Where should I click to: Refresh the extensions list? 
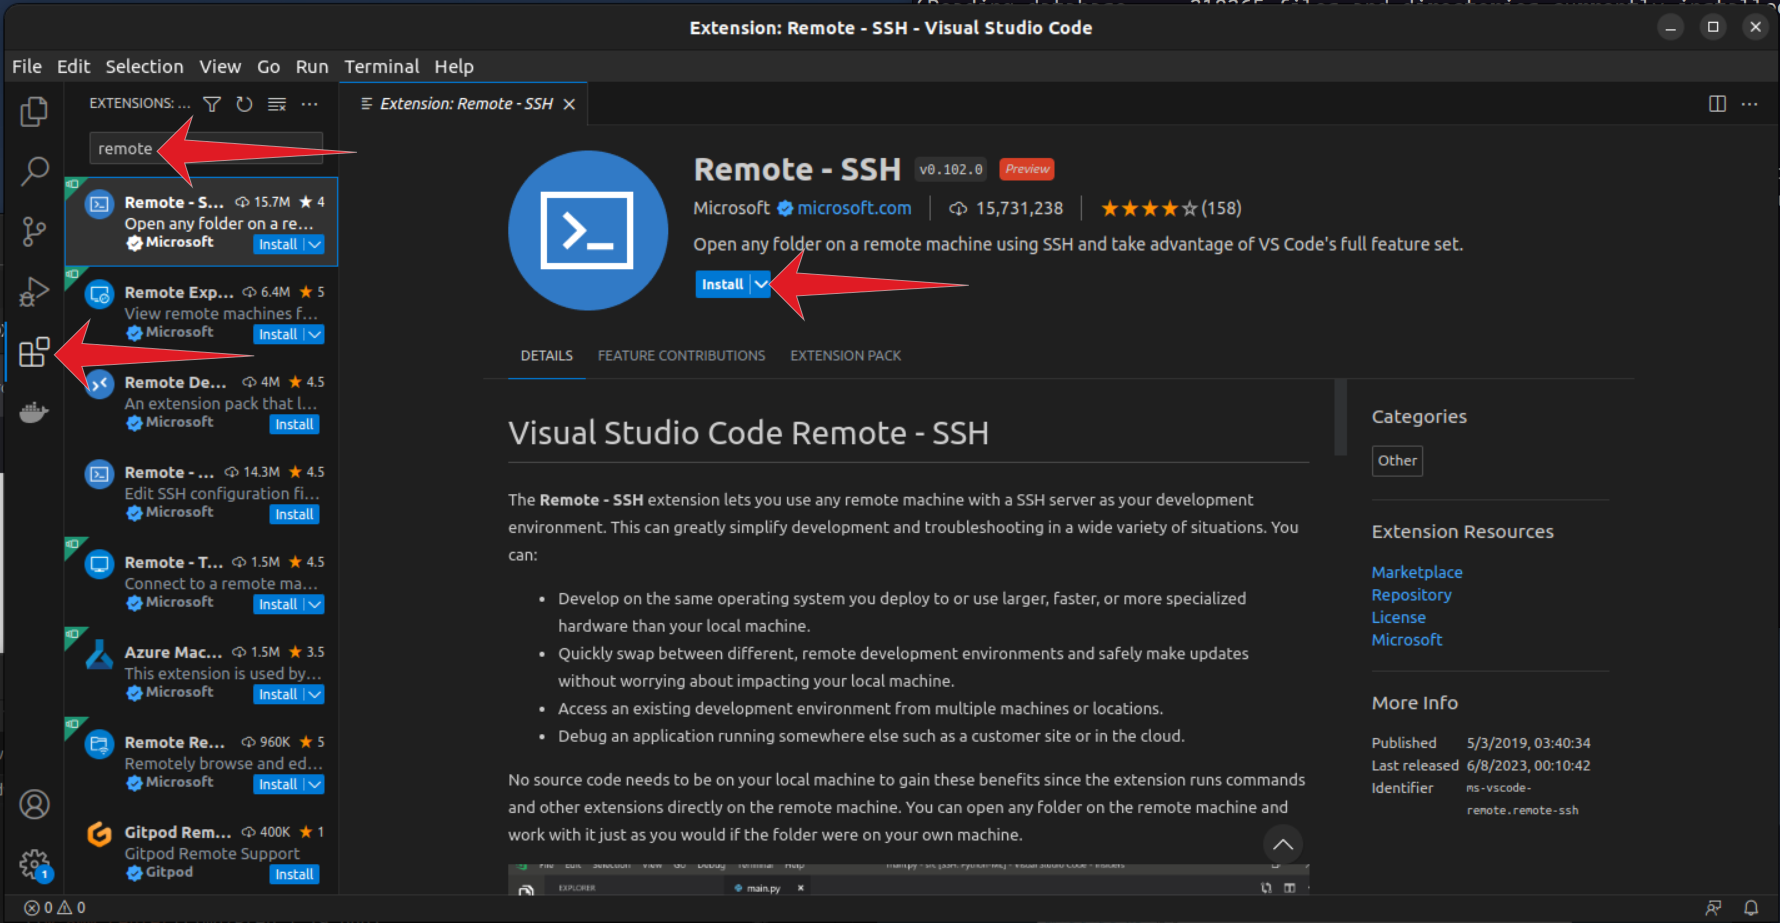(x=244, y=104)
